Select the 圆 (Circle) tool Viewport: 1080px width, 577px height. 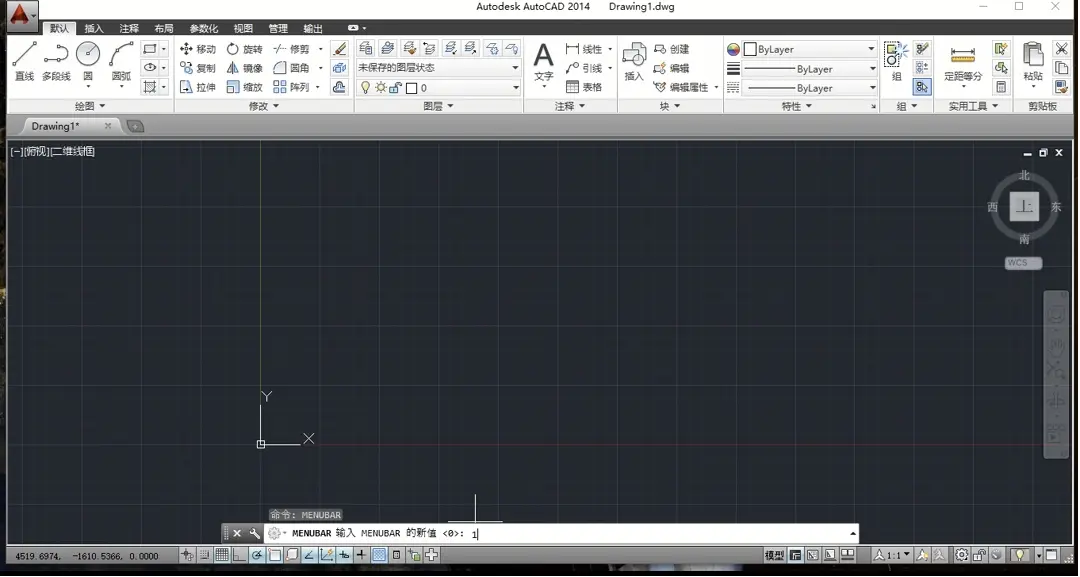(88, 61)
